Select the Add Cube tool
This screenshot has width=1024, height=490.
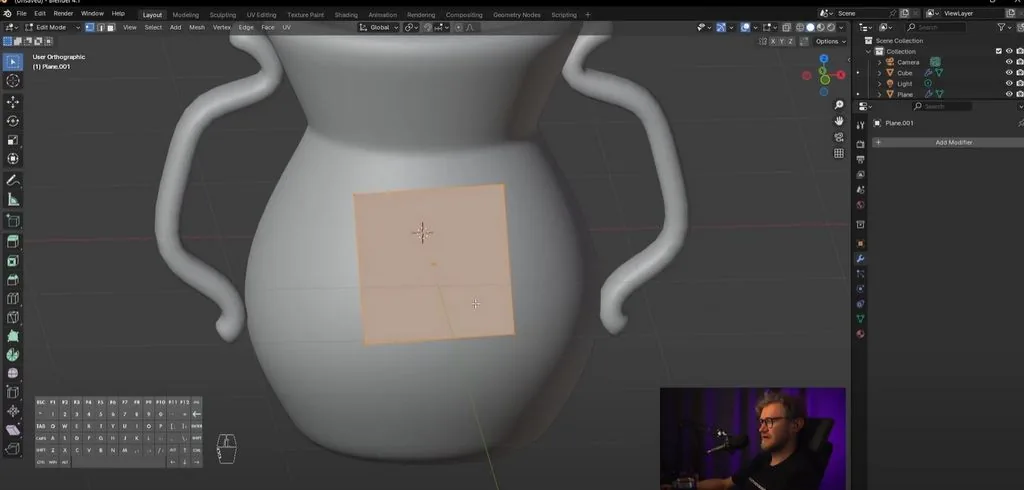(13, 221)
